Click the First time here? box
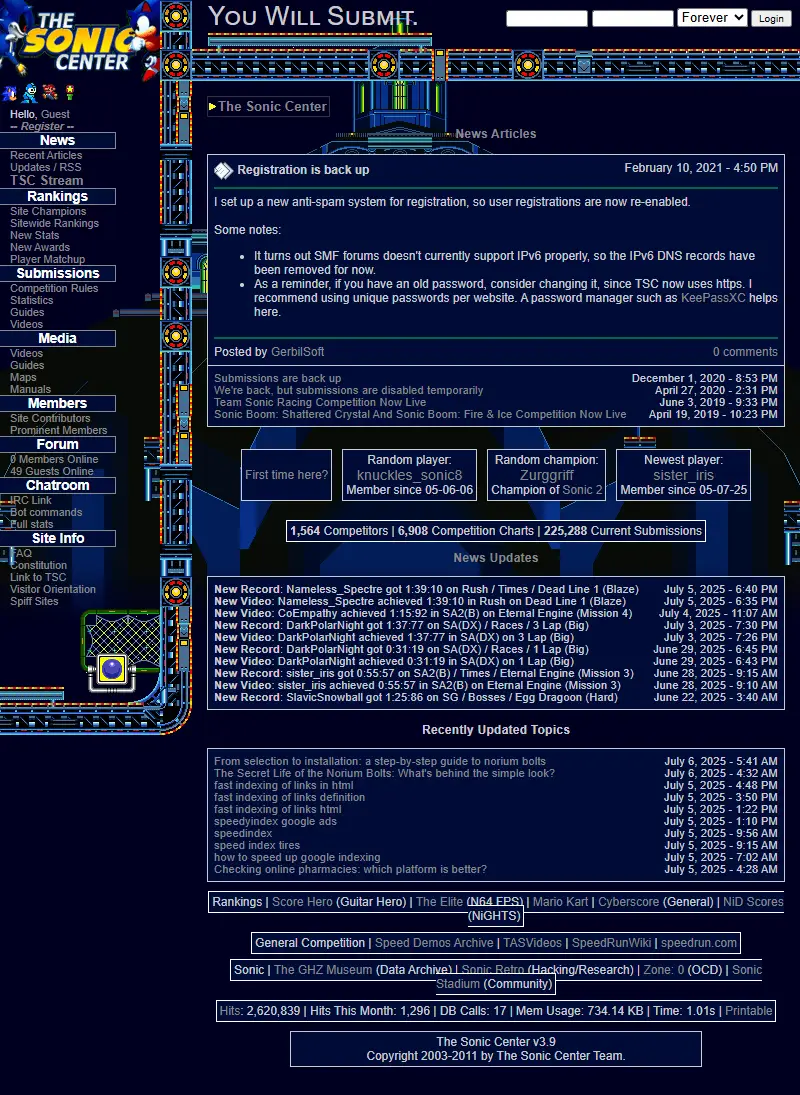800x1095 pixels. (x=286, y=475)
